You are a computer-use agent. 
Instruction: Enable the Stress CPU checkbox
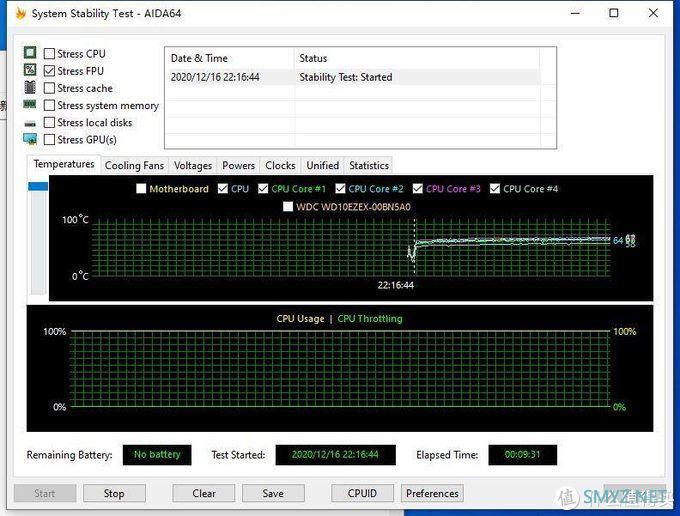tap(49, 54)
